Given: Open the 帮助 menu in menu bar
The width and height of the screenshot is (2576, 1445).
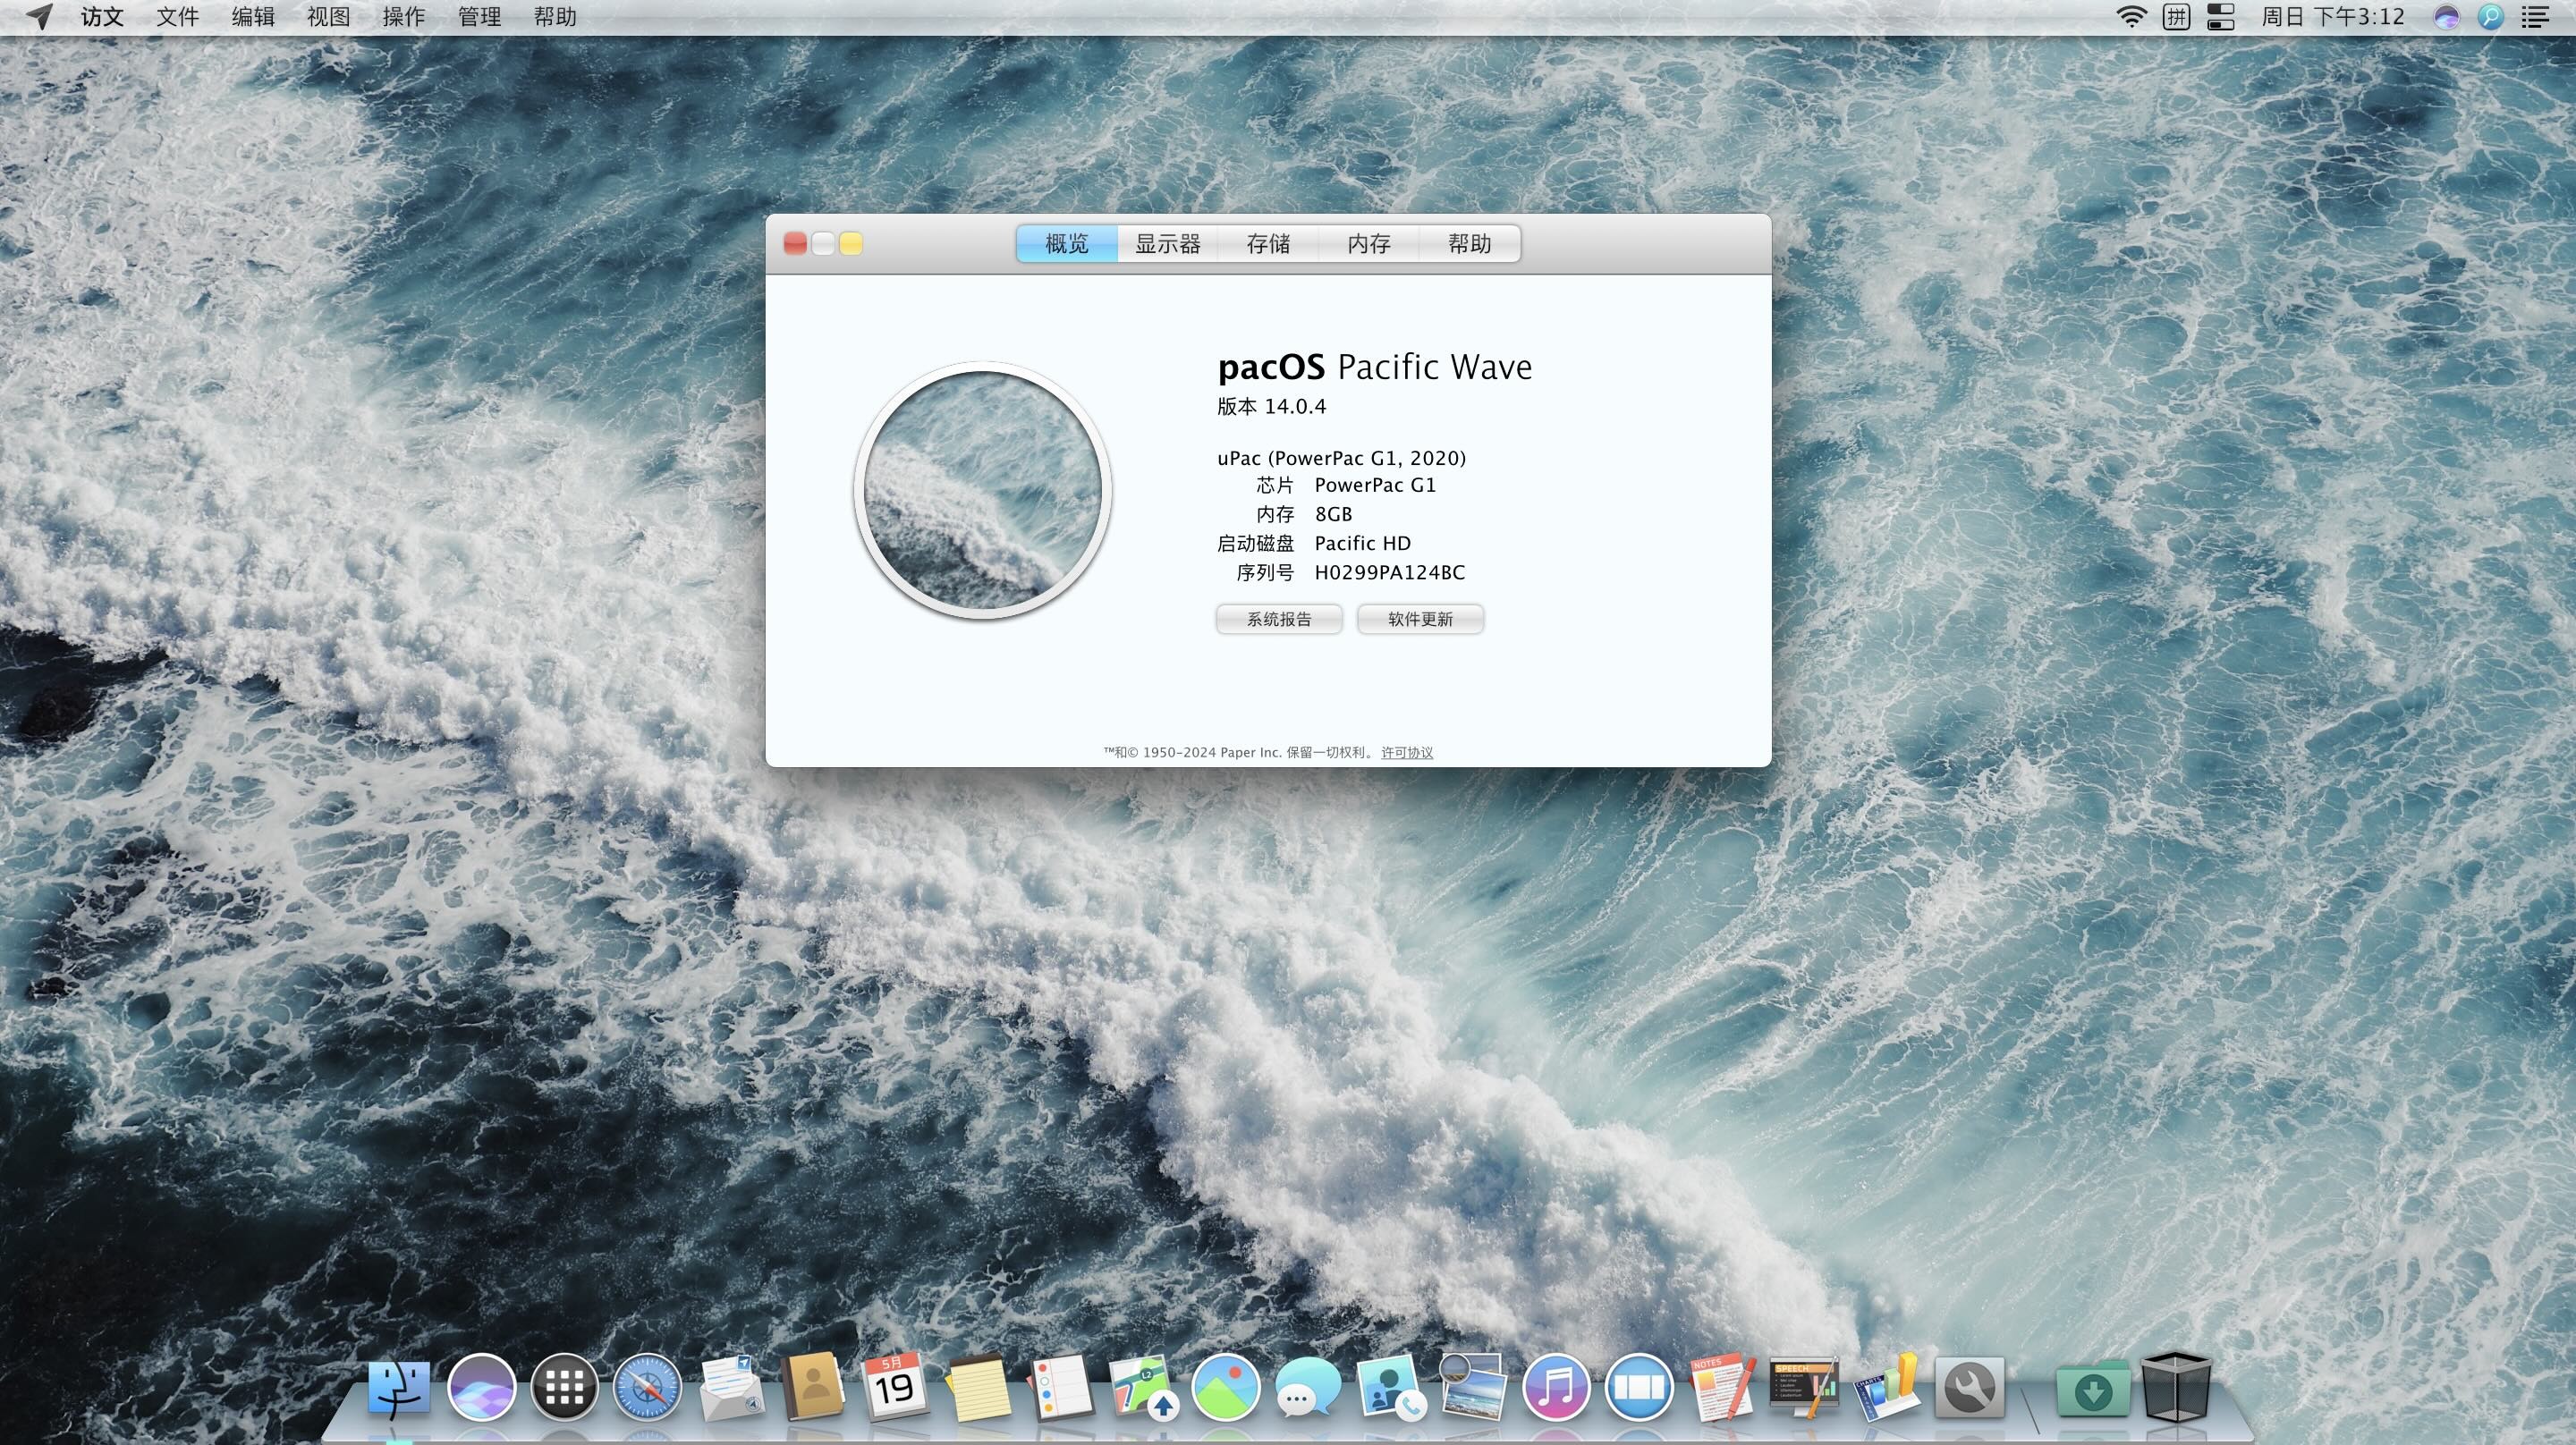Looking at the screenshot, I should (555, 17).
